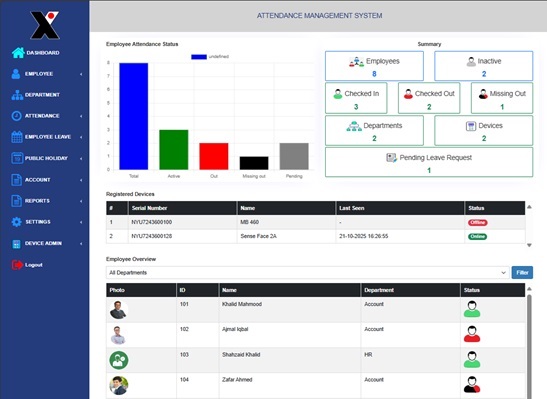Select the Employee Leave menu label
The width and height of the screenshot is (547, 399).
48,137
